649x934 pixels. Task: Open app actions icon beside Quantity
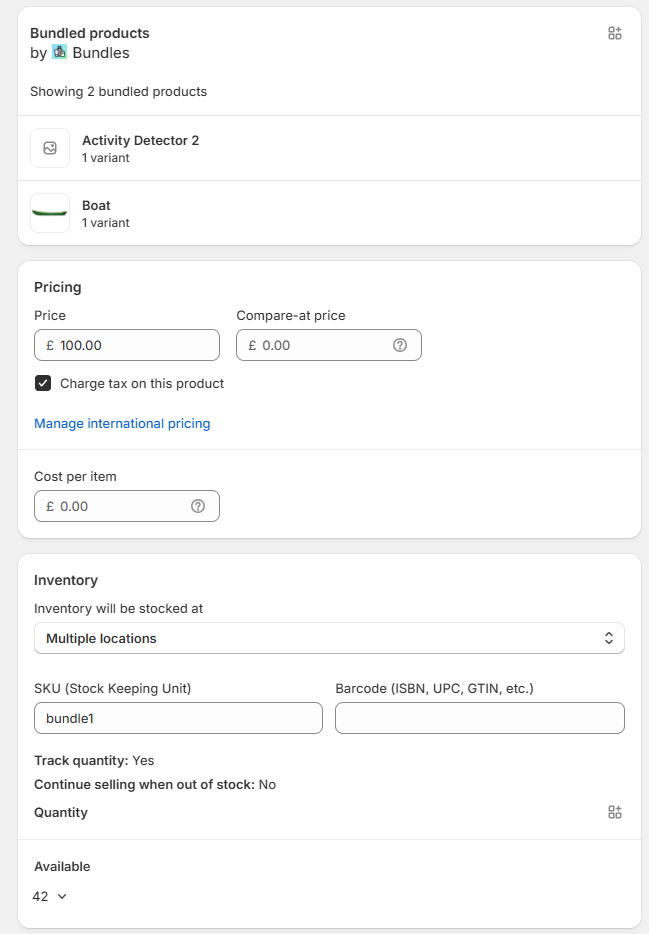point(614,812)
